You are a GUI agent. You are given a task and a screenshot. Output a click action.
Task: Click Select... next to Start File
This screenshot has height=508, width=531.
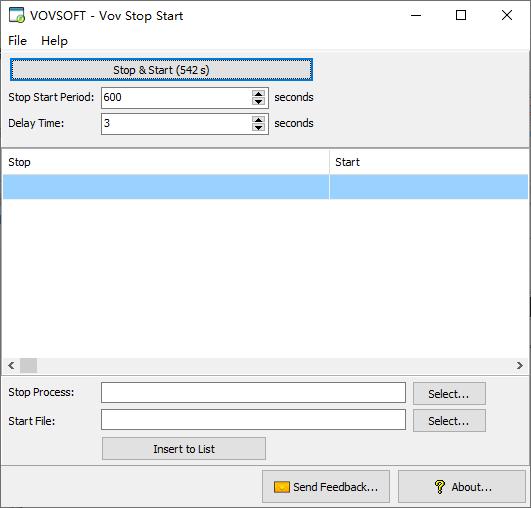tap(449, 421)
